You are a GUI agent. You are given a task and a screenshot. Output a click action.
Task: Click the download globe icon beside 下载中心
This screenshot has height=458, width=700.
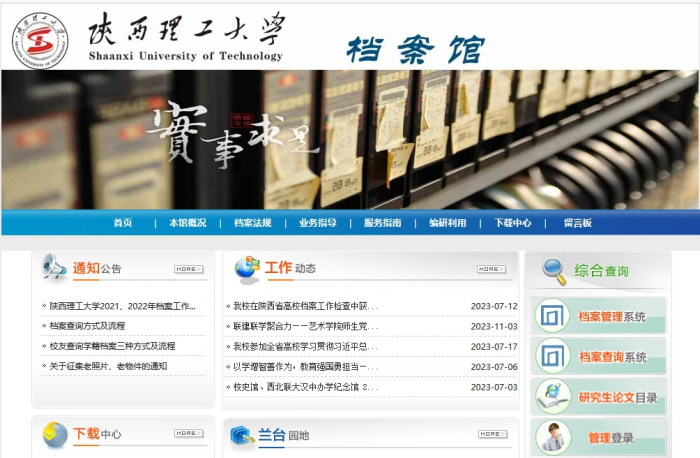tap(55, 434)
